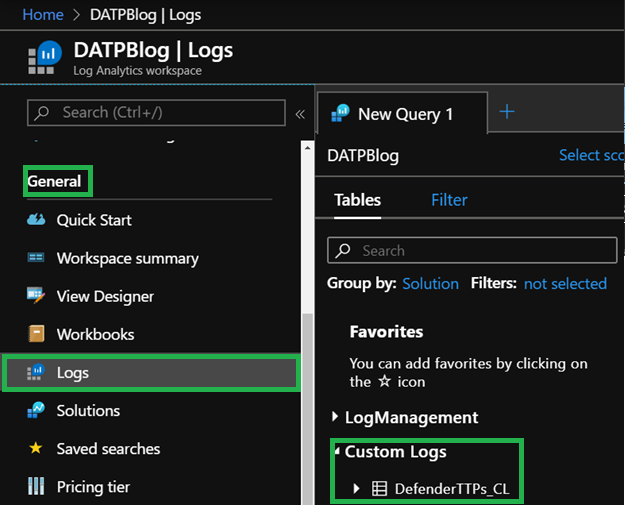Click the Home breadcrumb link
Viewport: 625px width, 505px height.
(x=42, y=15)
